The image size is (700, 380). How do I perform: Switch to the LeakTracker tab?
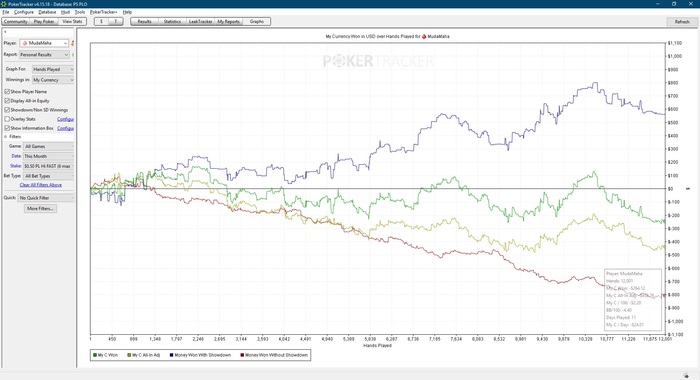[x=200, y=21]
